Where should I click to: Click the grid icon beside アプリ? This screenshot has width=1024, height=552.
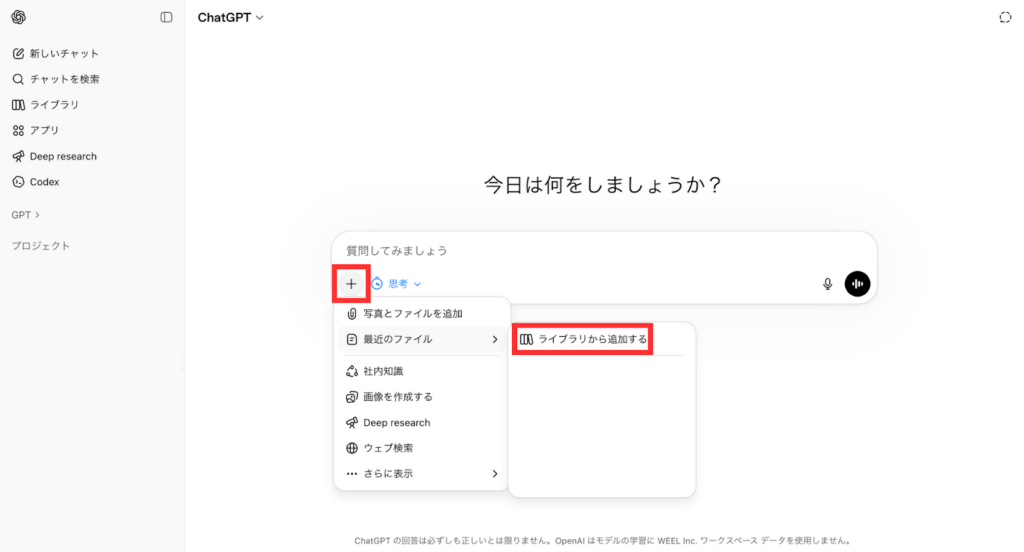click(18, 131)
